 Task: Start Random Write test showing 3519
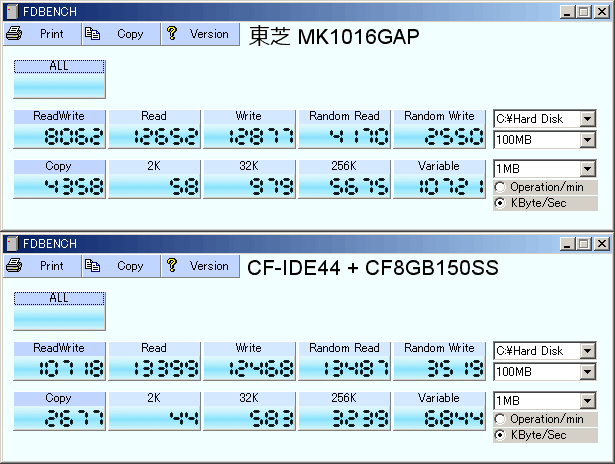pos(439,361)
